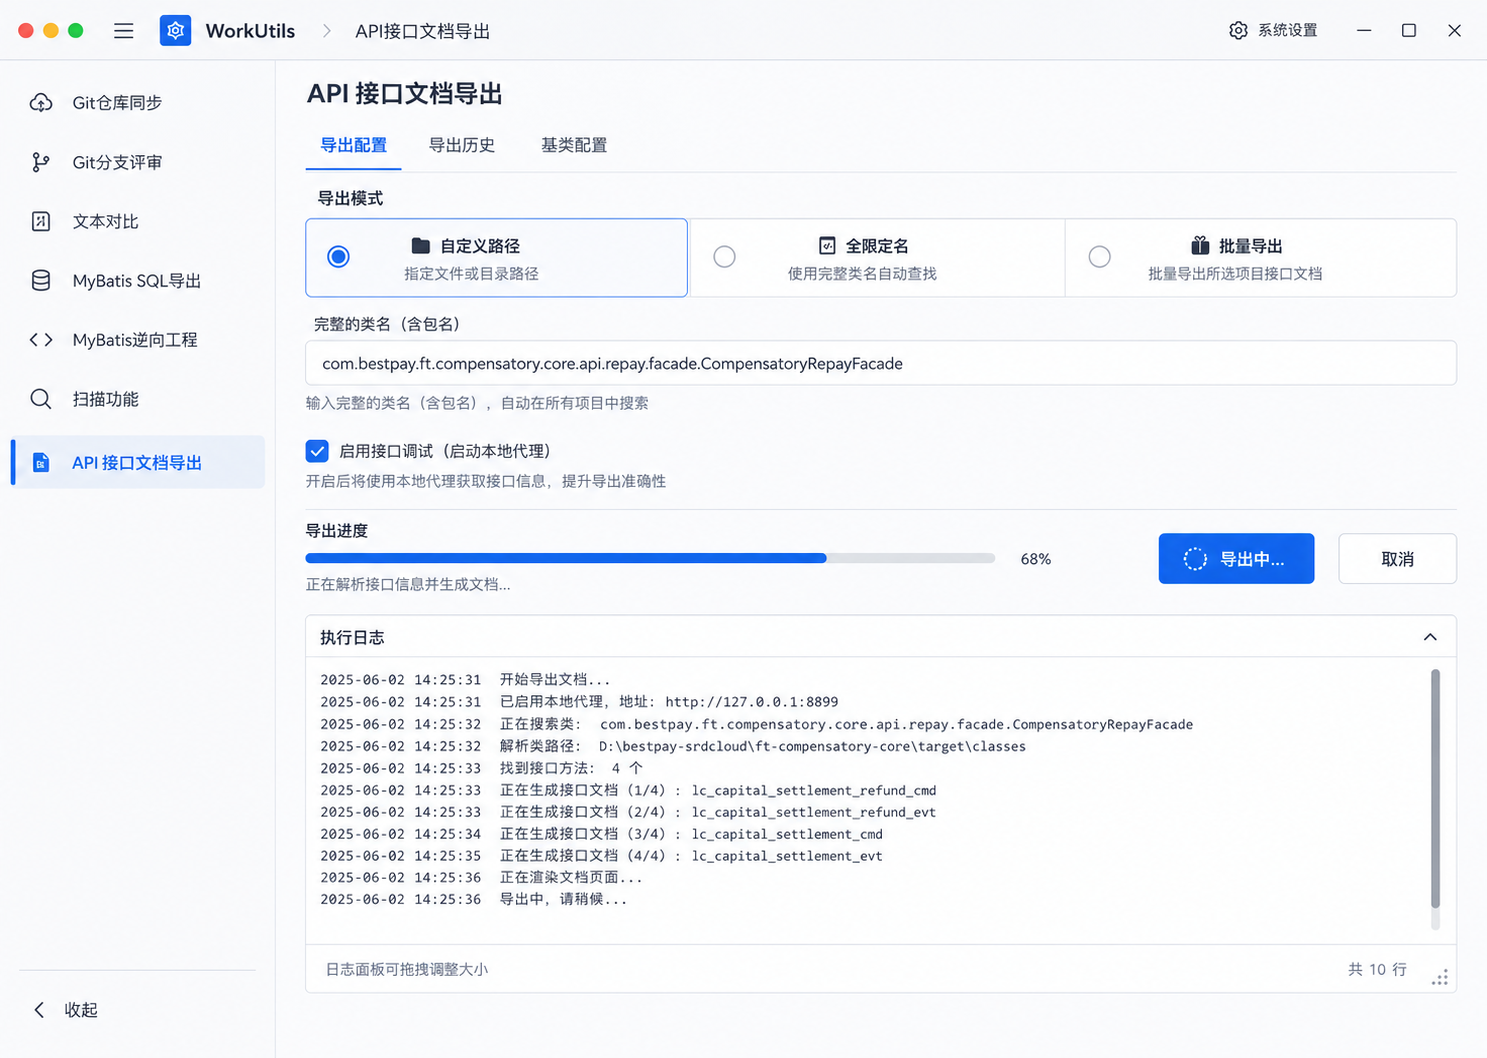Click the spinner icon in 导出中 button
Screen dimensions: 1487x1058
[1195, 559]
